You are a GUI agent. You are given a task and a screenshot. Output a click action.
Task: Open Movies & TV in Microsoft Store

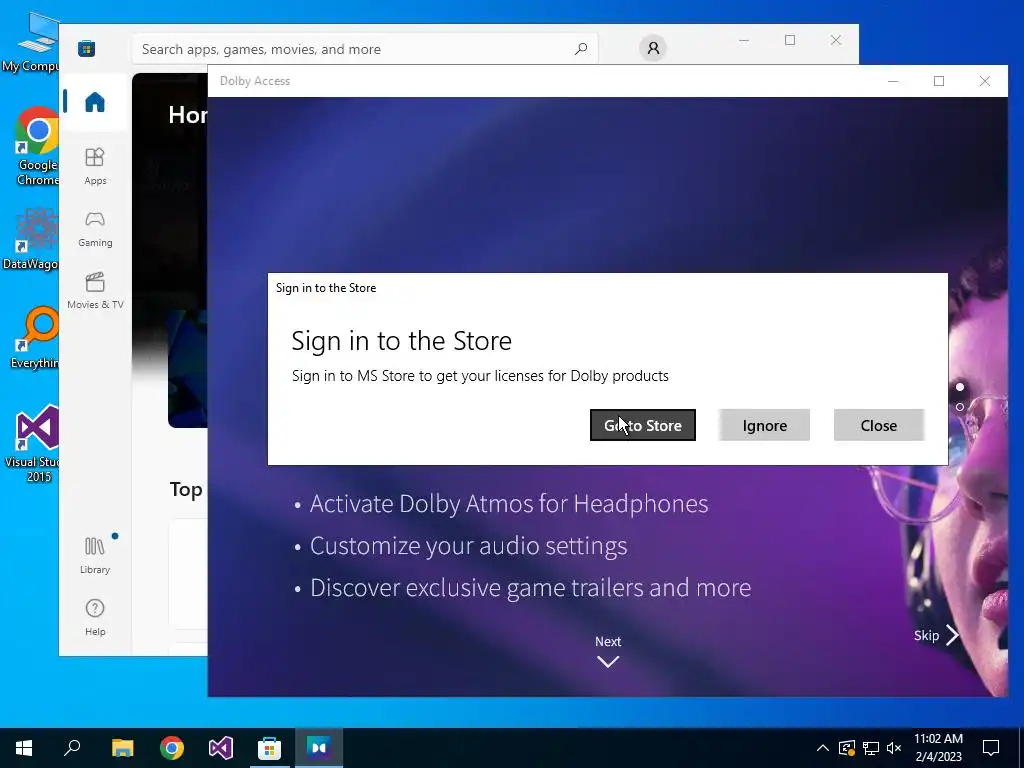click(95, 291)
